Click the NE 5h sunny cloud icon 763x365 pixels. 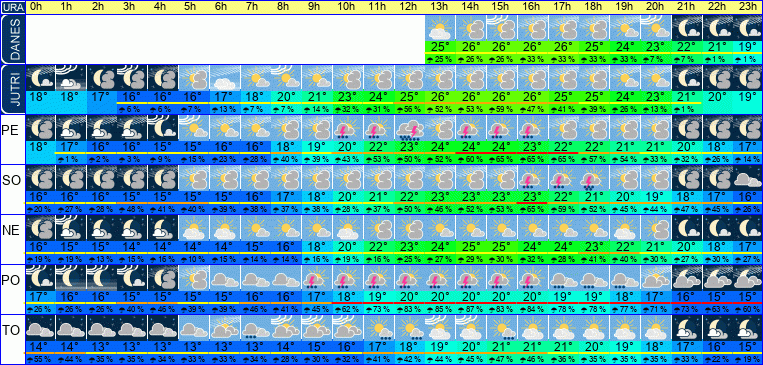pyautogui.click(x=194, y=228)
